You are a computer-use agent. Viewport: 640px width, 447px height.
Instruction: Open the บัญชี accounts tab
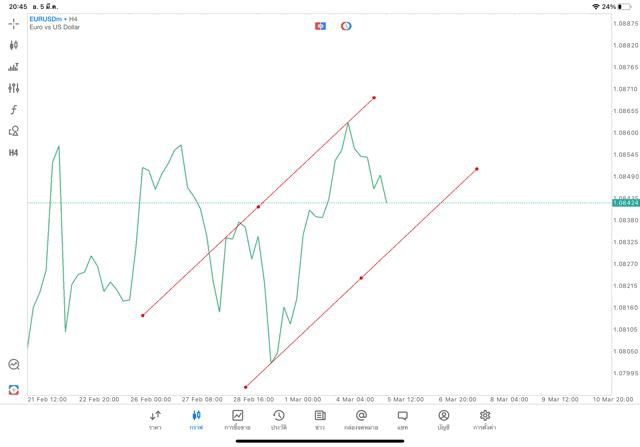click(443, 419)
